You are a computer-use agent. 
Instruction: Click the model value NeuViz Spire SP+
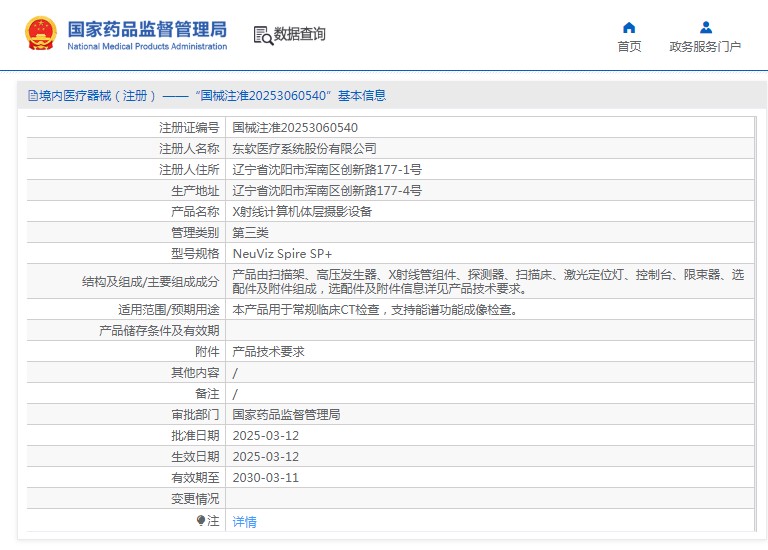[x=282, y=253]
